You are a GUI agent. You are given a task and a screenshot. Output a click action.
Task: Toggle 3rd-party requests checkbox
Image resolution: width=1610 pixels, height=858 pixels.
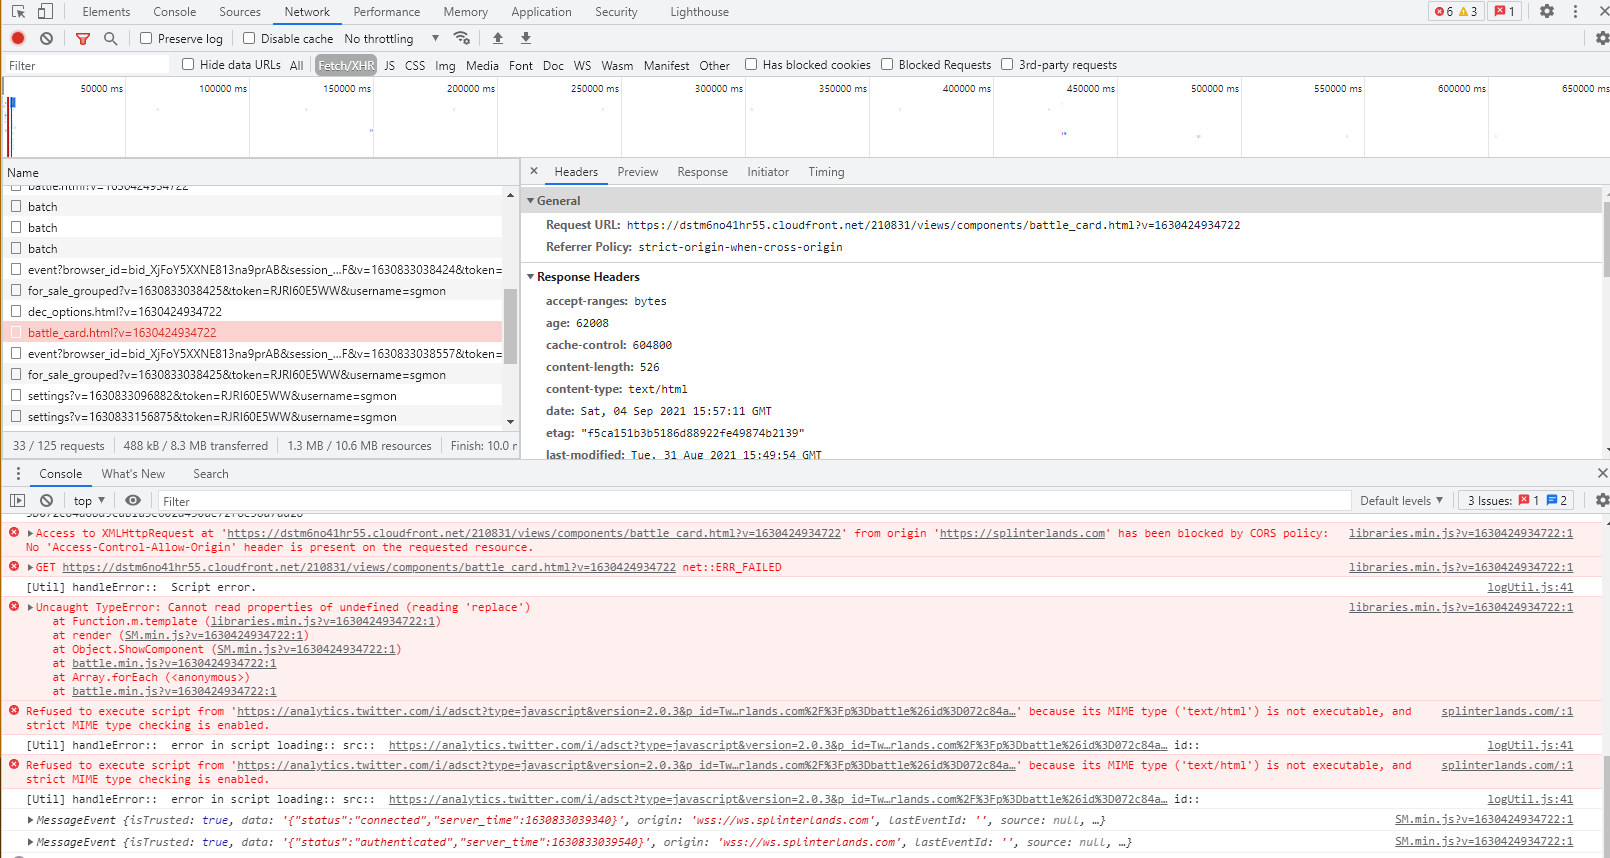(x=1007, y=64)
